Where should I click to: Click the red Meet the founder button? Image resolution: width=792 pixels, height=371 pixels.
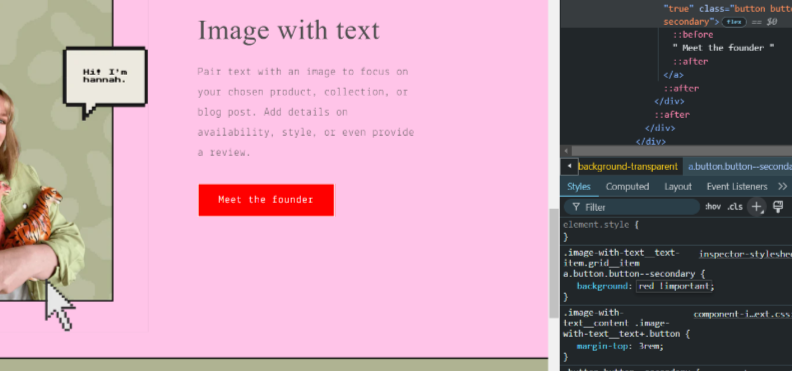point(266,200)
